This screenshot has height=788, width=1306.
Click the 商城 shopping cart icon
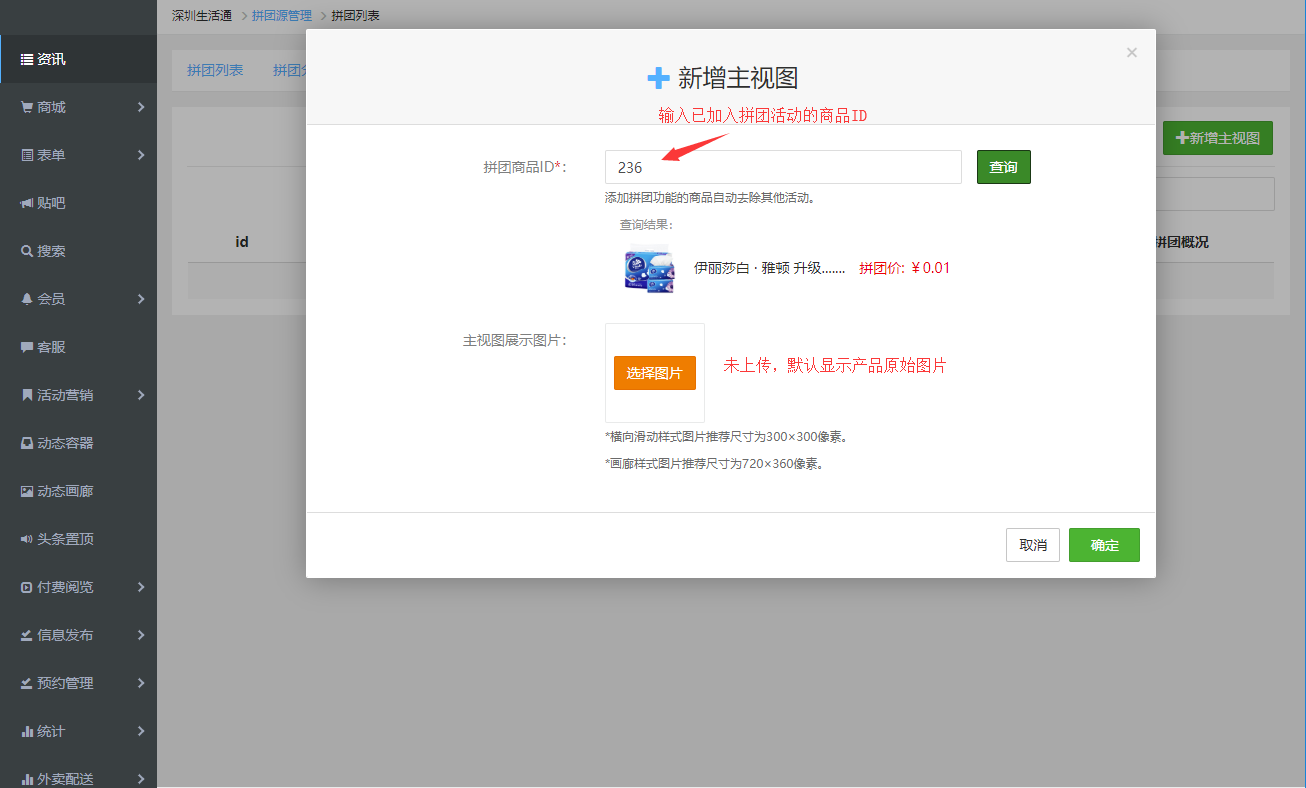[27, 107]
